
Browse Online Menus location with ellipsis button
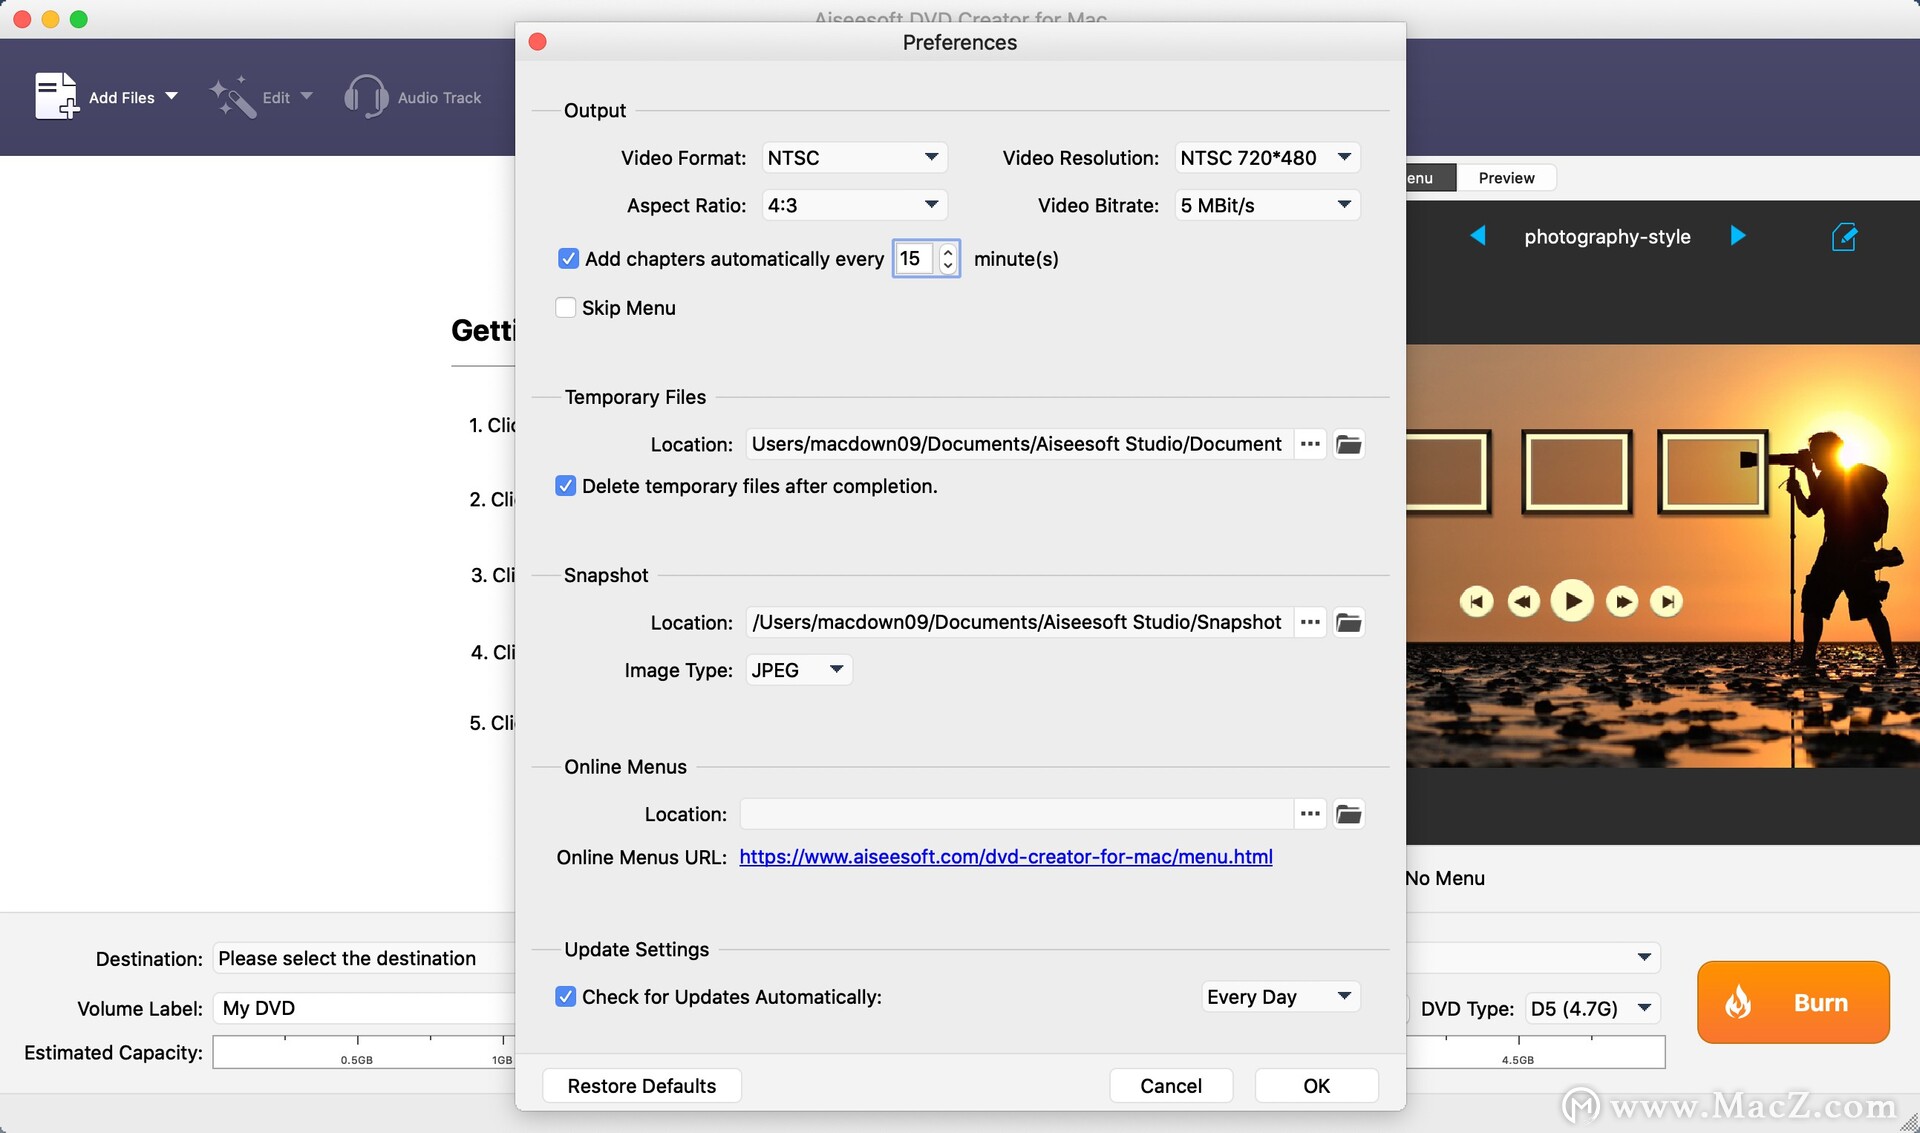pyautogui.click(x=1310, y=814)
